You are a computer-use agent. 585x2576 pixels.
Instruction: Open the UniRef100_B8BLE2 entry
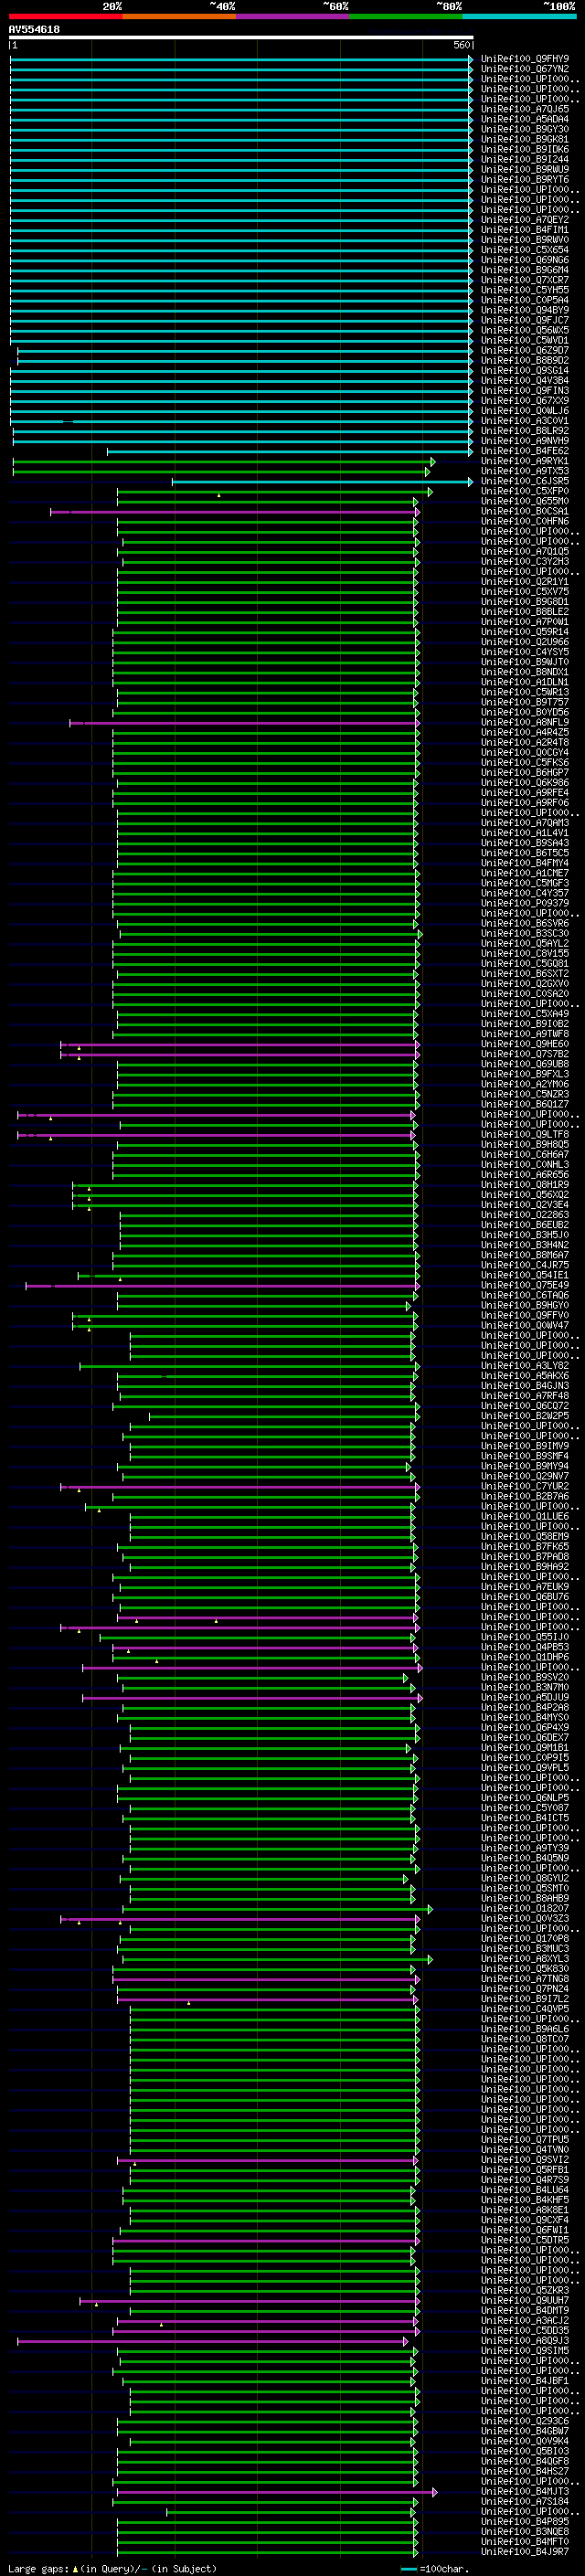[524, 612]
